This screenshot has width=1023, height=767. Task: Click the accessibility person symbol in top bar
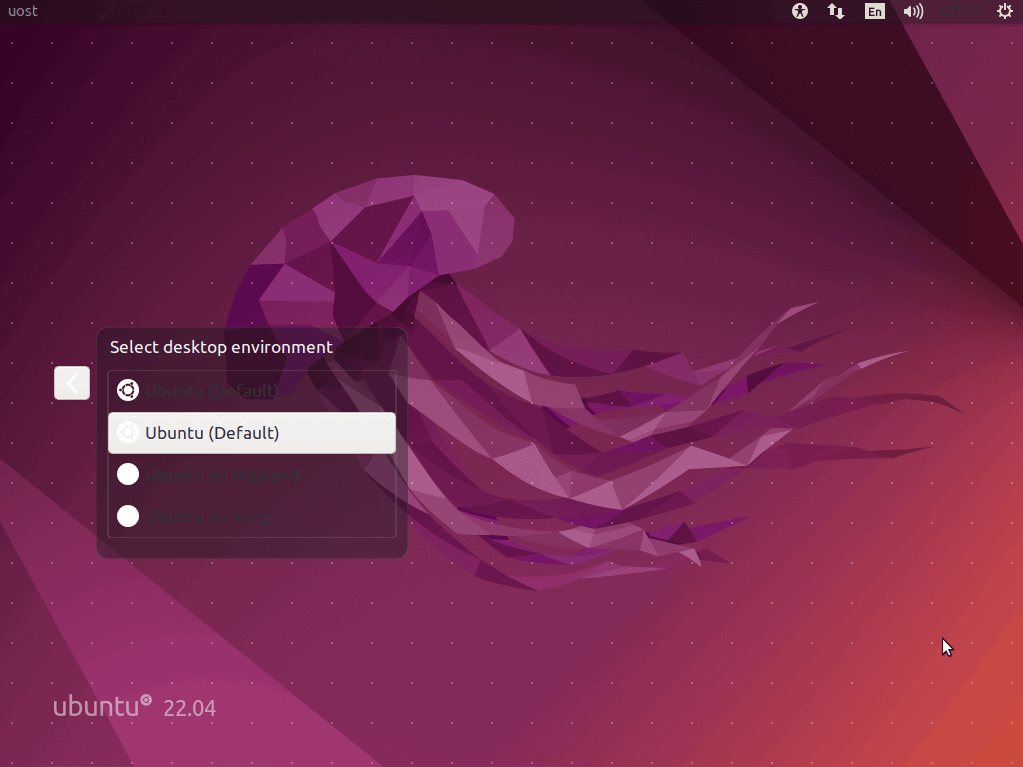[x=800, y=11]
